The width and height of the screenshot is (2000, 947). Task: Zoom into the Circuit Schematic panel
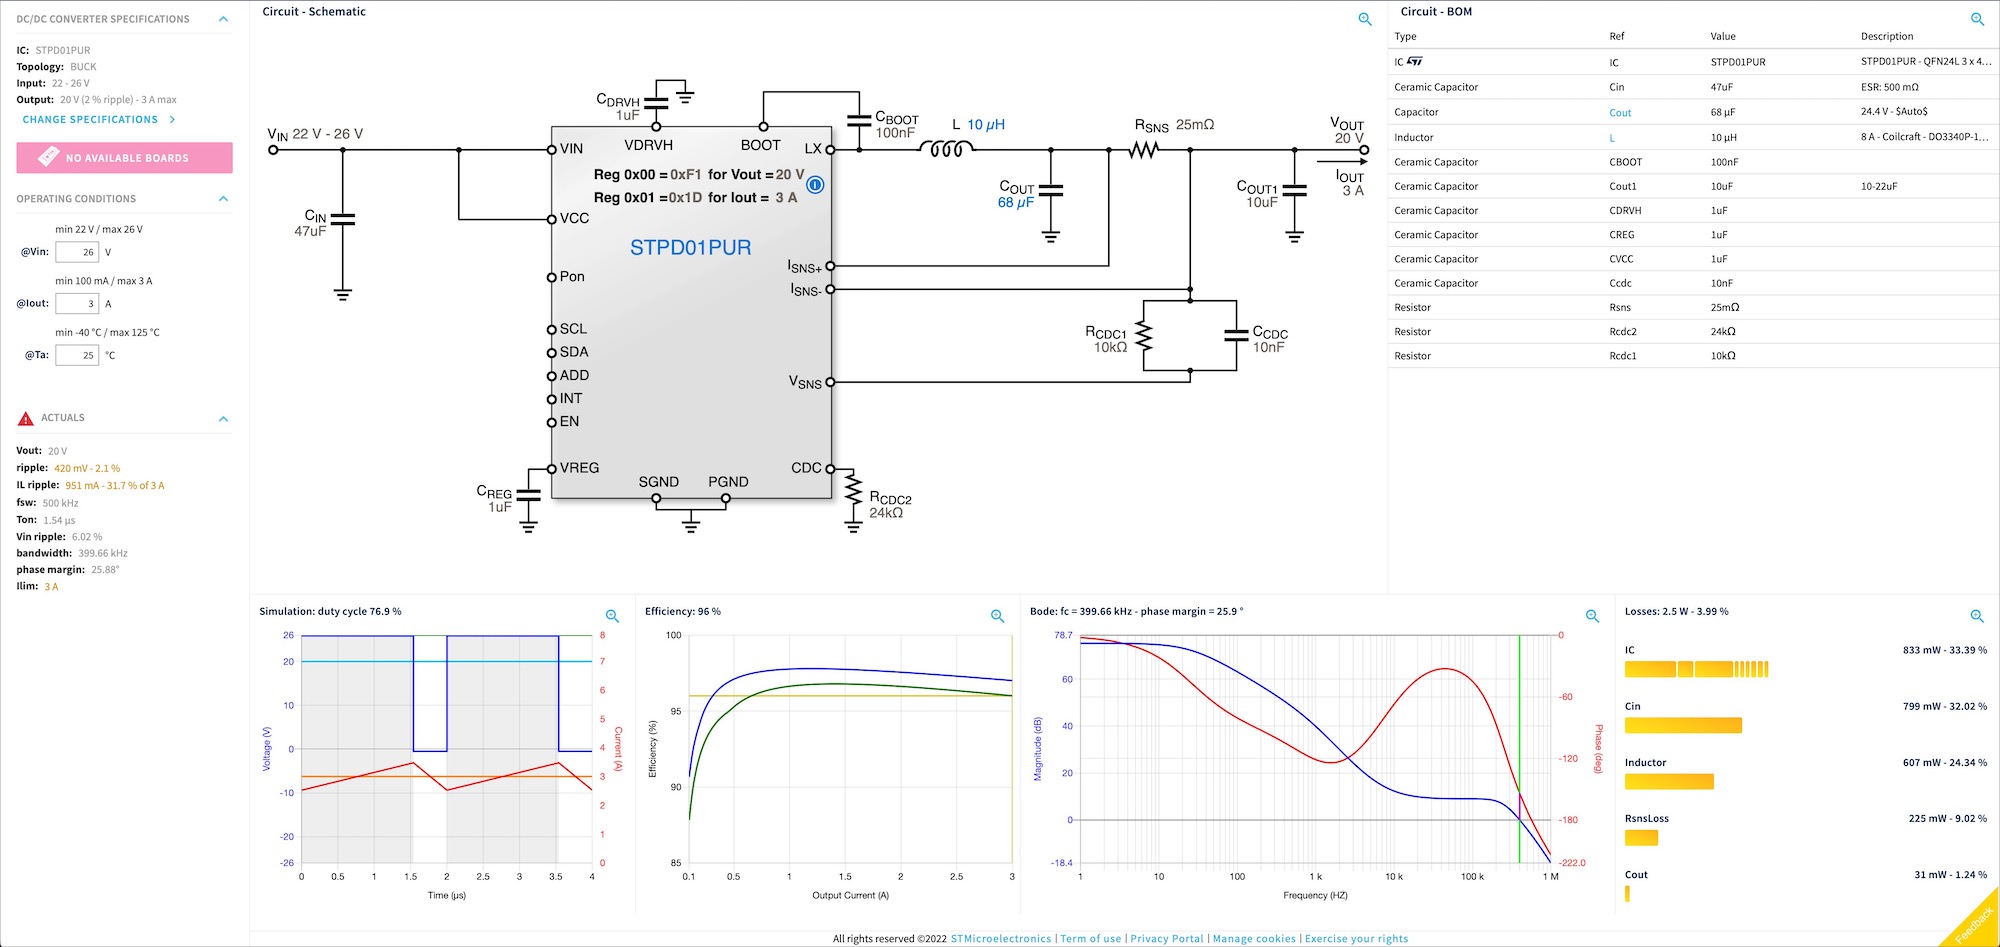pos(1365,19)
